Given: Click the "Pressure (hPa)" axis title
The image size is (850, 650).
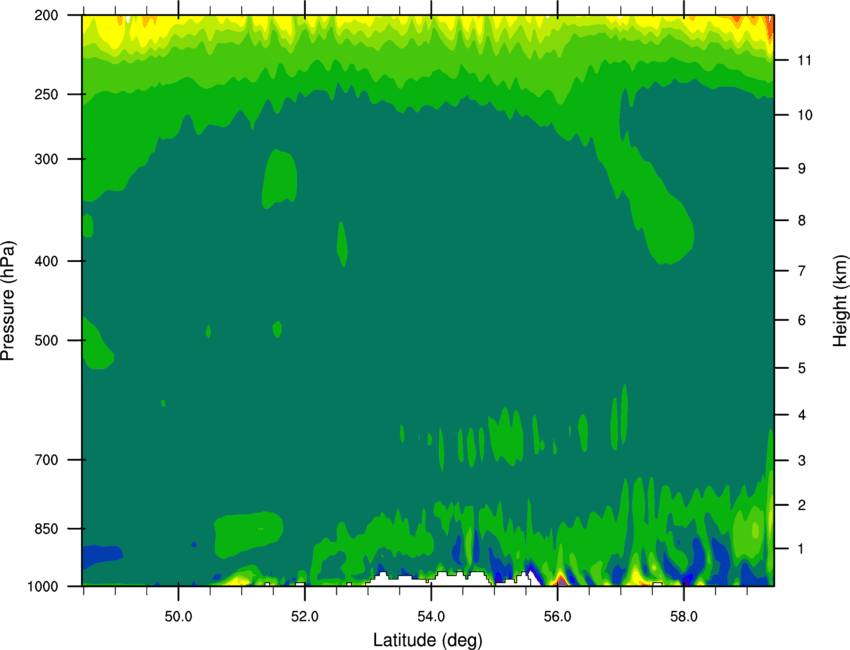Looking at the screenshot, I should coord(8,300).
